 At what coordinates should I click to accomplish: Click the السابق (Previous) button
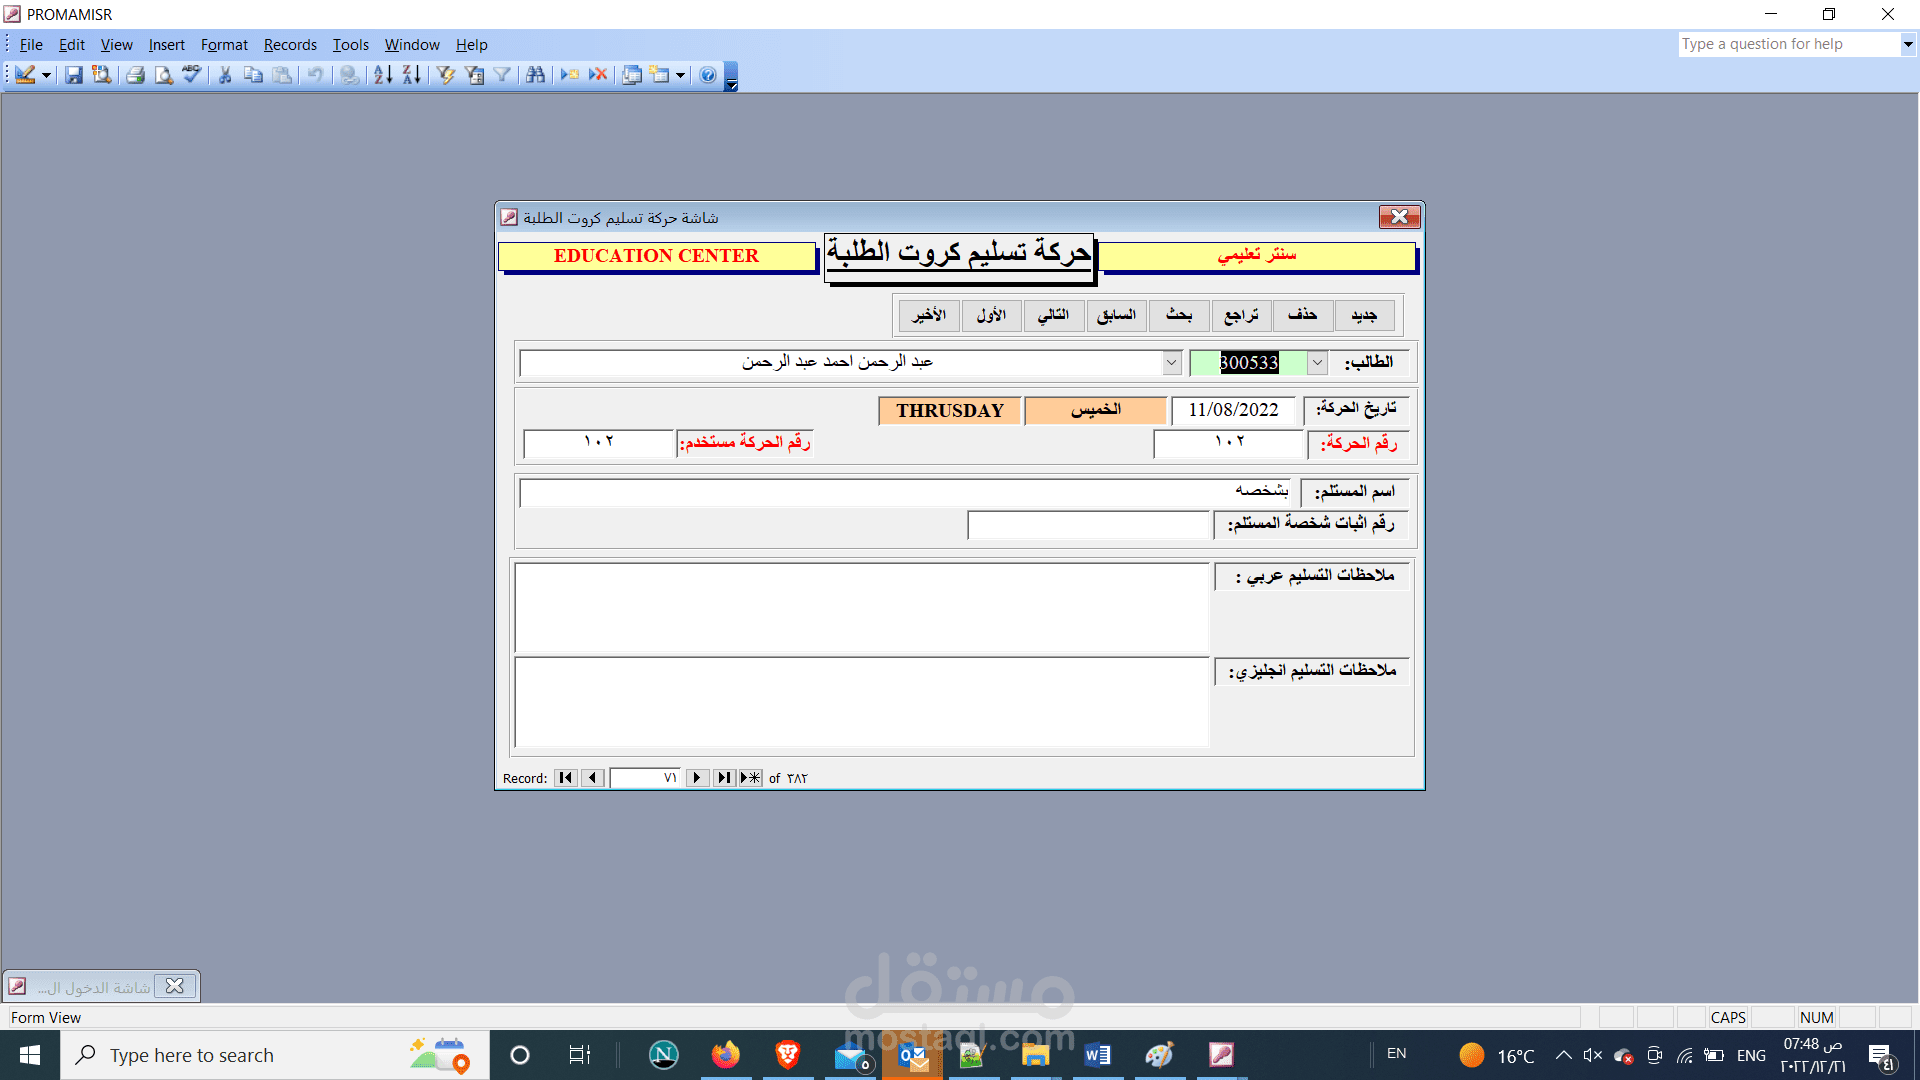click(x=1116, y=315)
